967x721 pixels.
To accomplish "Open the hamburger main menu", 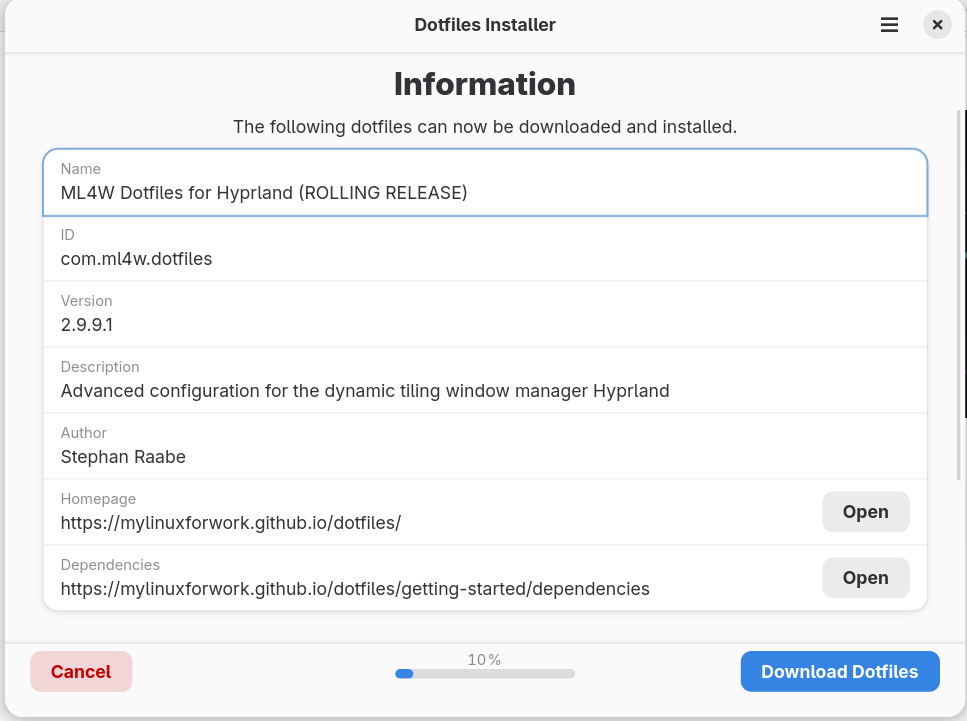I will tap(889, 25).
